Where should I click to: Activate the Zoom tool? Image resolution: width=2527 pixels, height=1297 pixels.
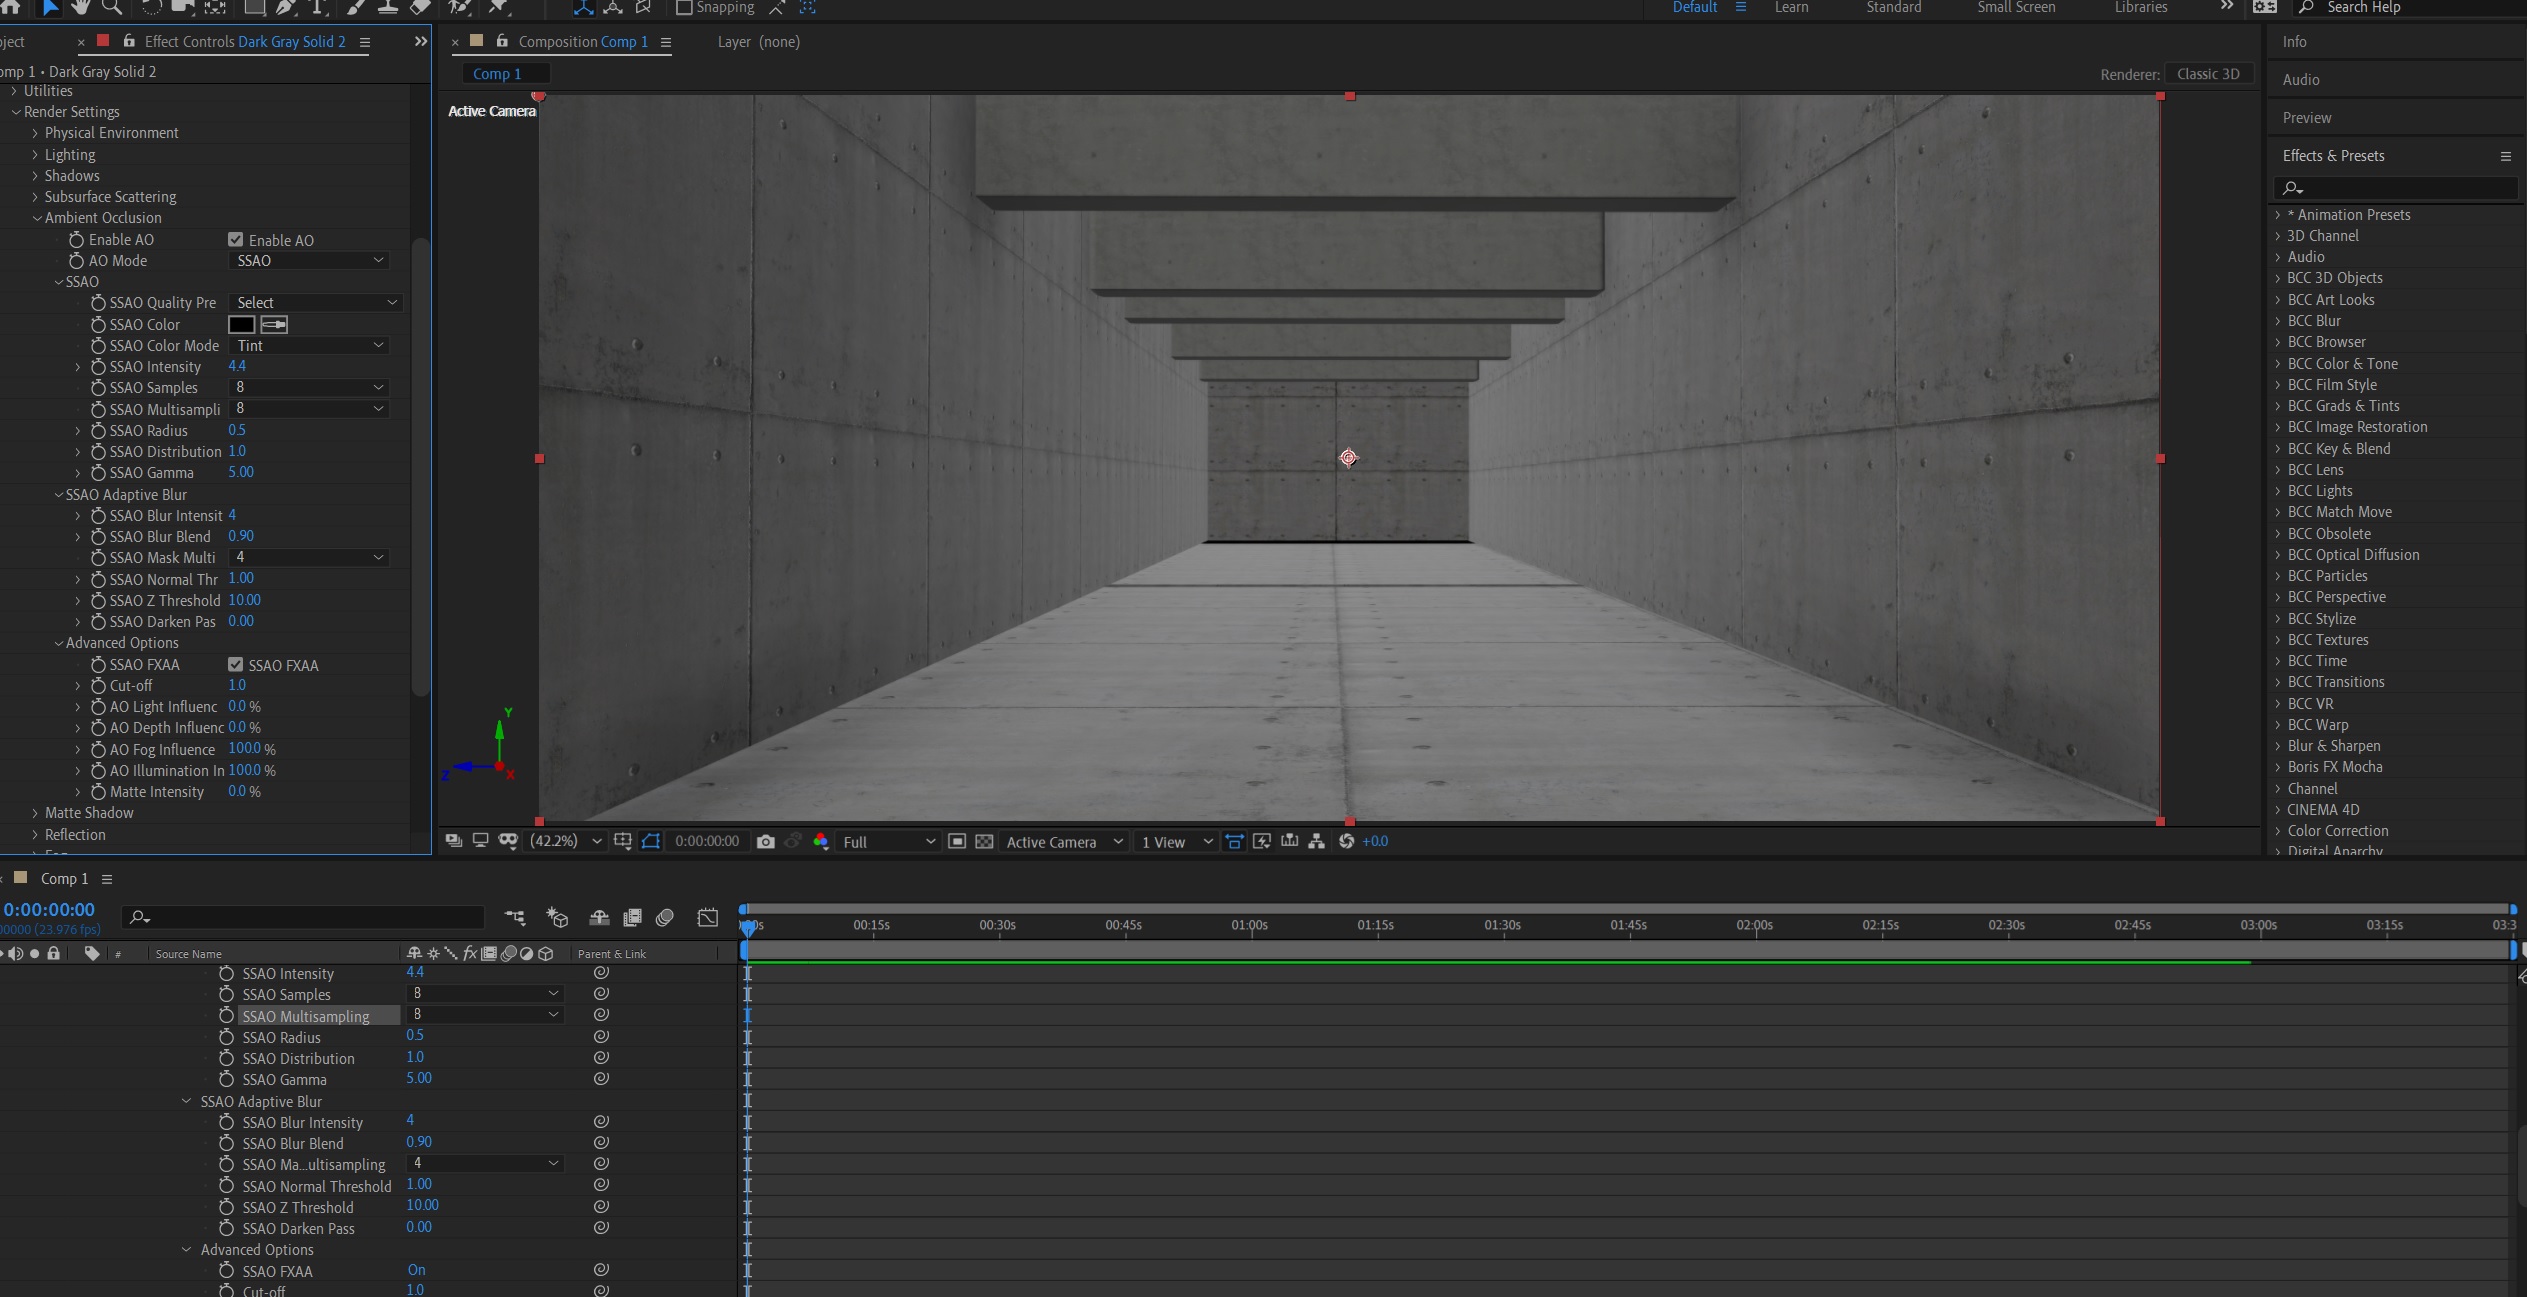(x=112, y=9)
